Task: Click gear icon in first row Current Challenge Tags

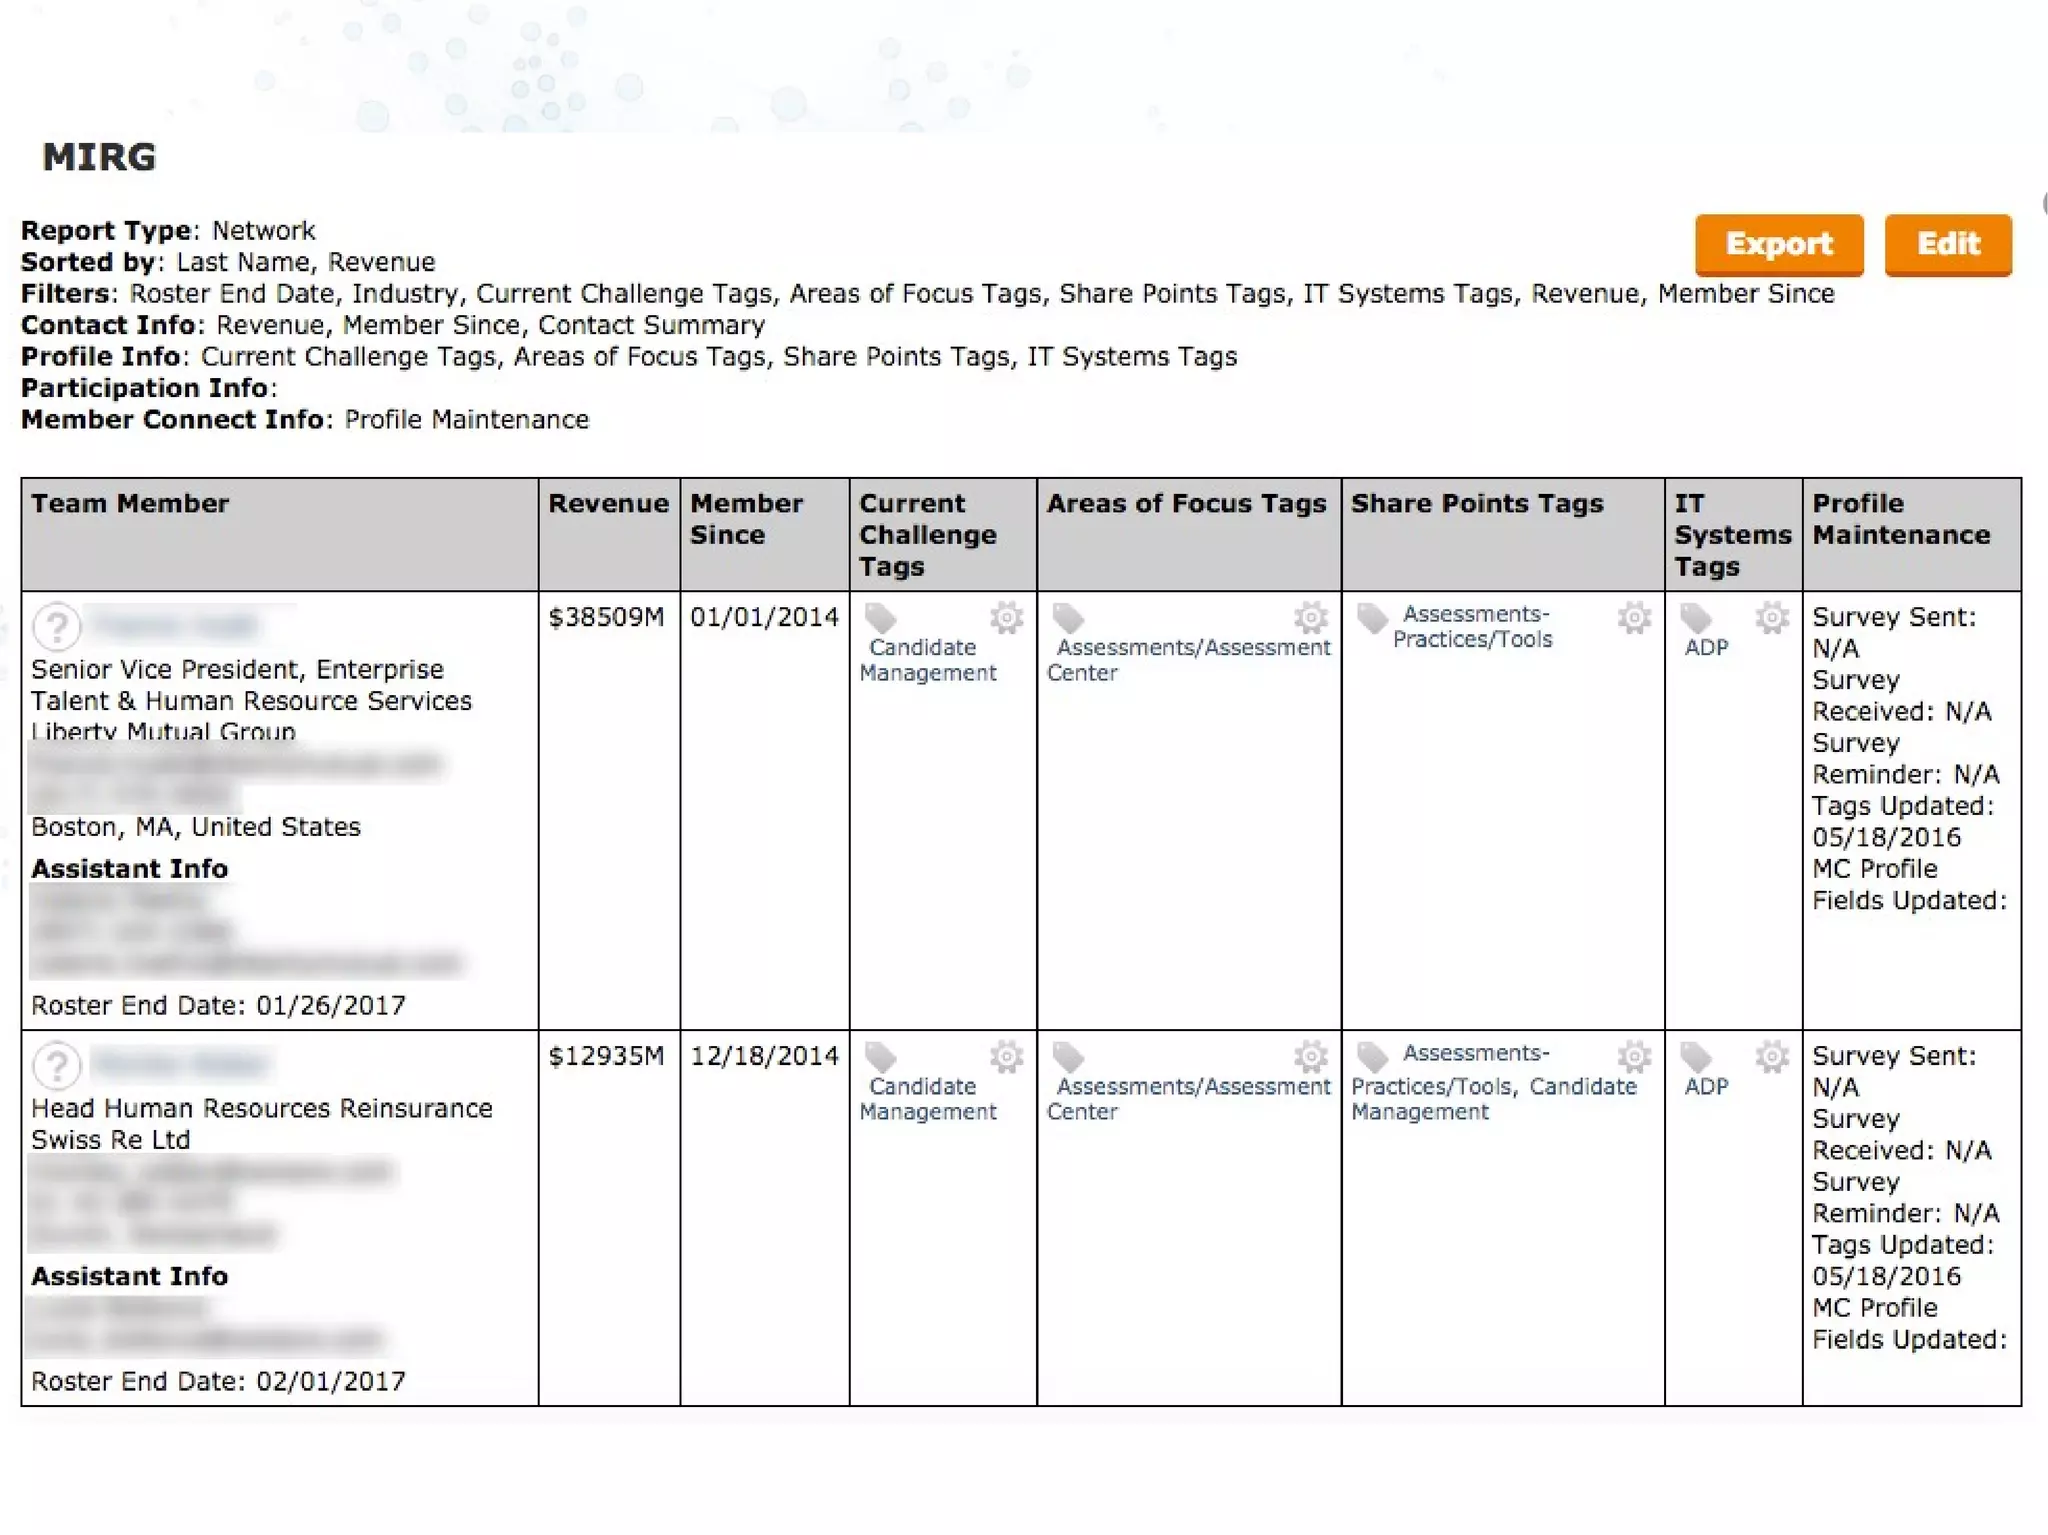Action: point(1006,618)
